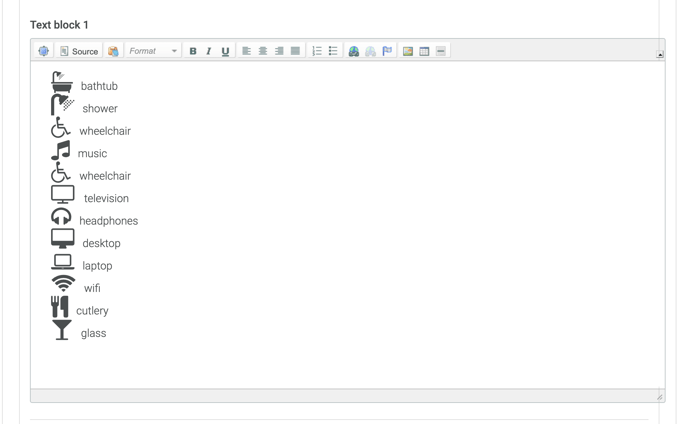Collapse the editor toolbar
This screenshot has height=424, width=688.
pyautogui.click(x=659, y=54)
